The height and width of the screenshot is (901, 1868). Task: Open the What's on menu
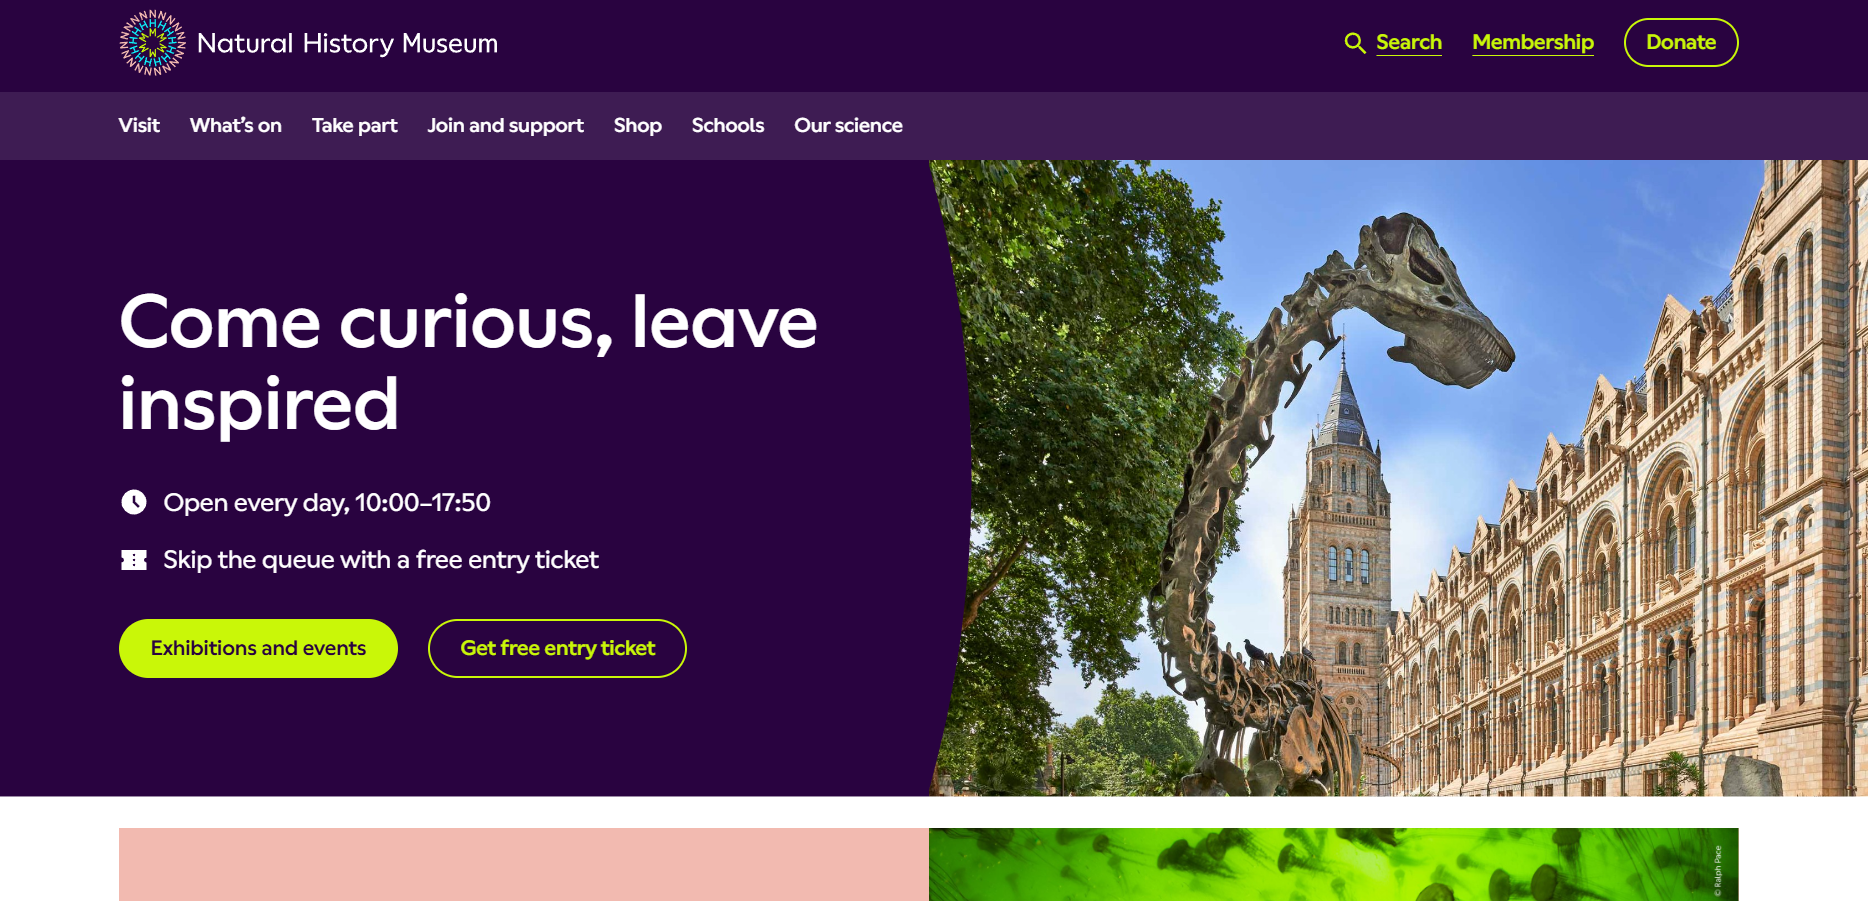tap(236, 126)
